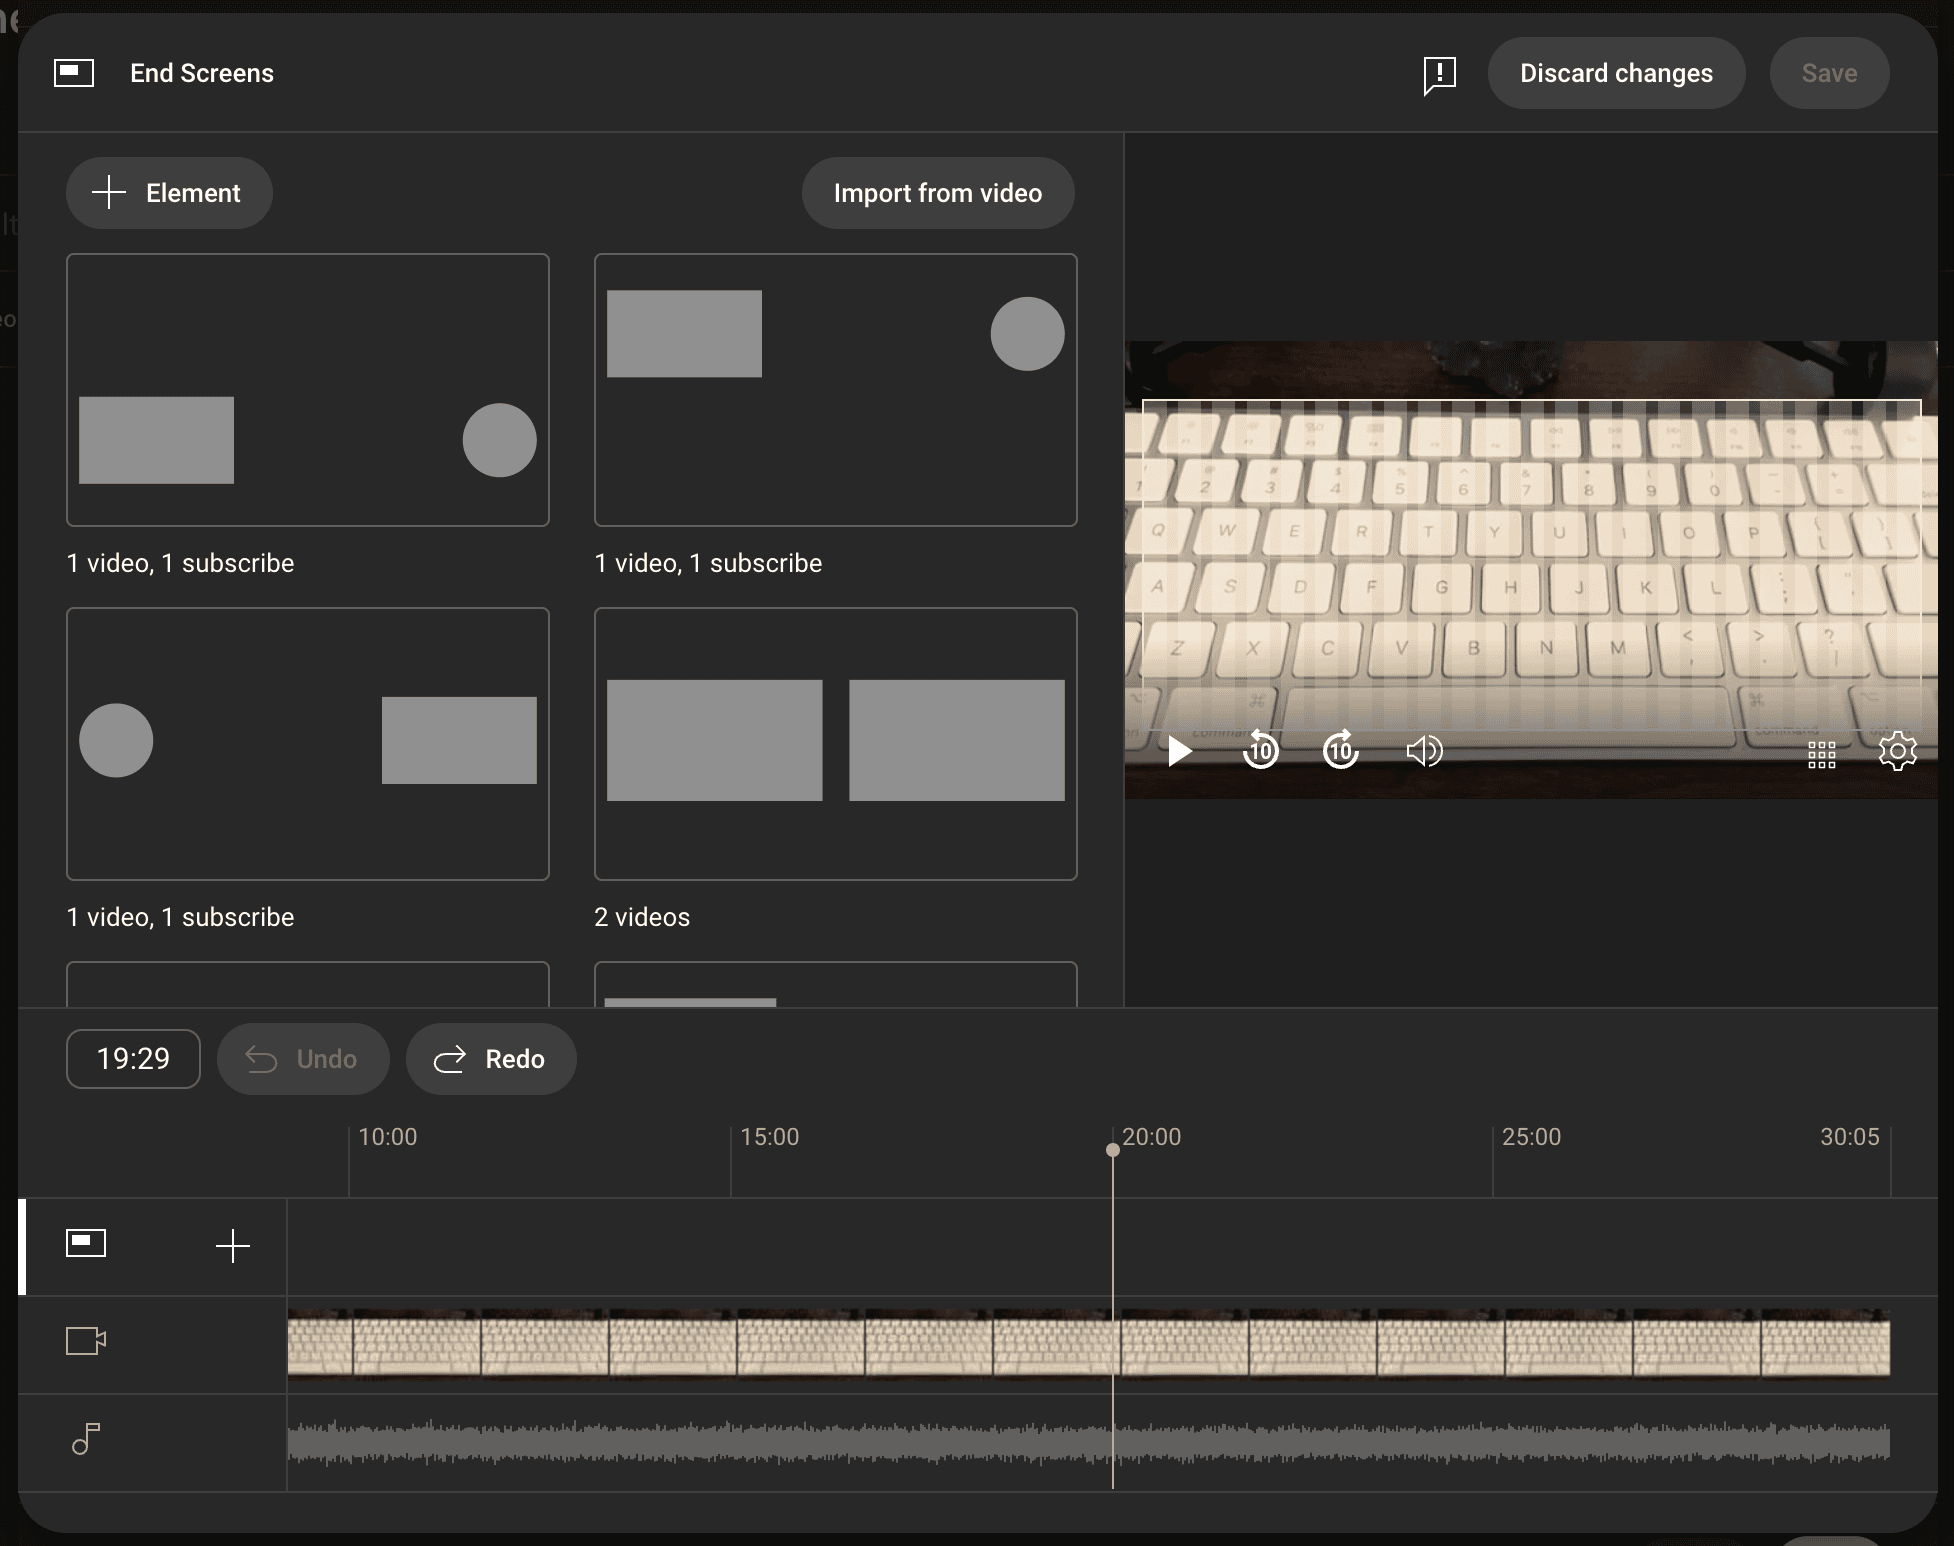The width and height of the screenshot is (1954, 1546).
Task: Click the audio waveform track
Action: (1089, 1443)
